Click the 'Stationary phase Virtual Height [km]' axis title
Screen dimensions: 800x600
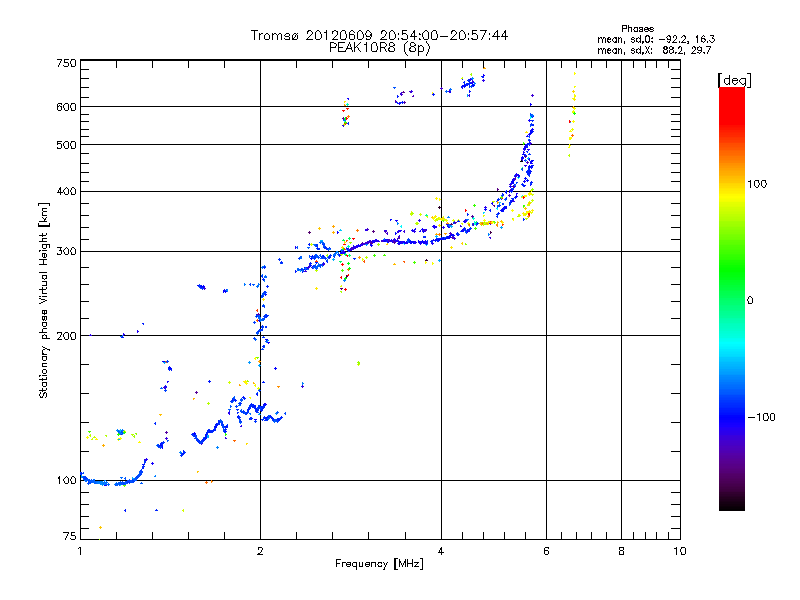tap(44, 301)
